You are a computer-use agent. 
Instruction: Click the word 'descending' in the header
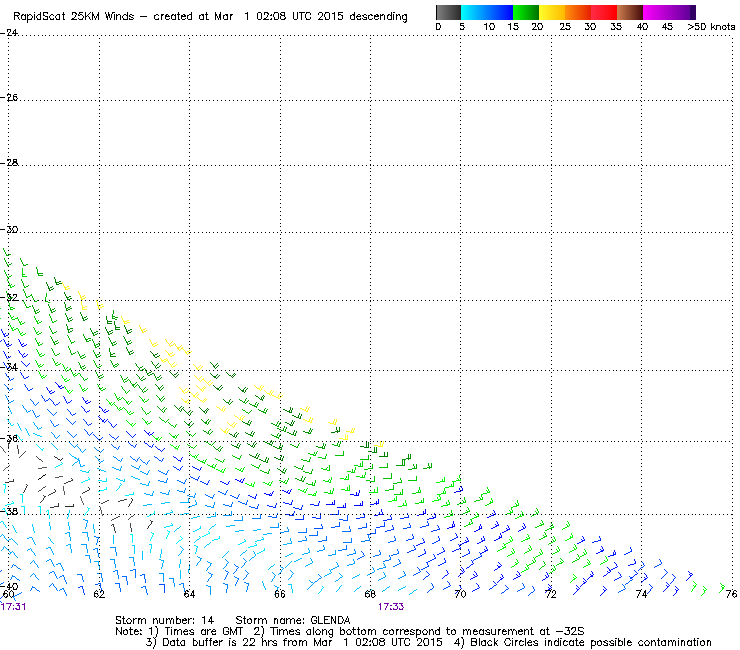(378, 17)
